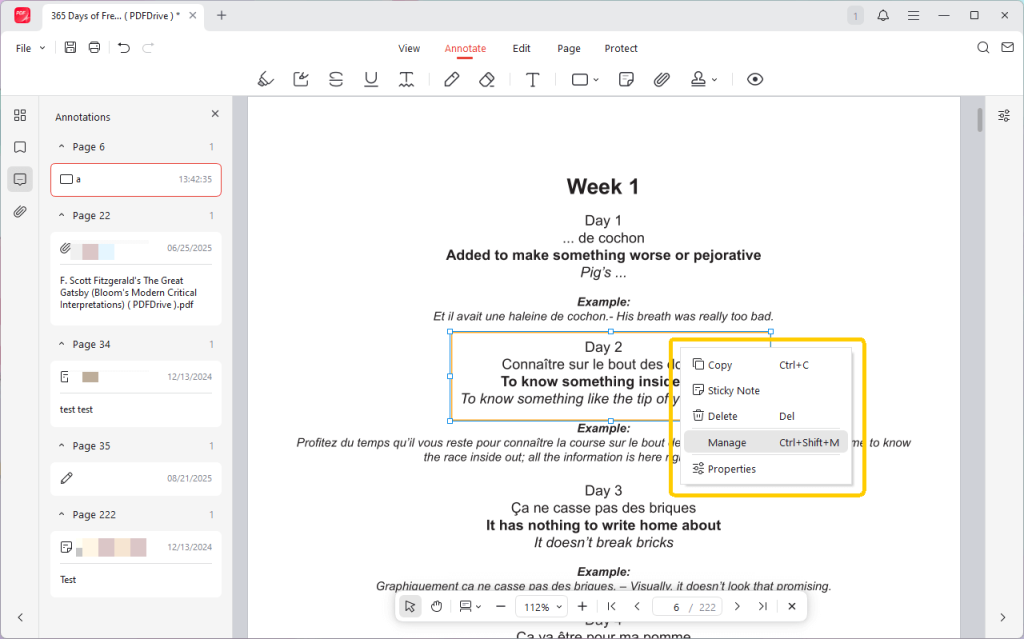Activate the Hand pan tool
This screenshot has width=1024, height=639.
pos(437,606)
